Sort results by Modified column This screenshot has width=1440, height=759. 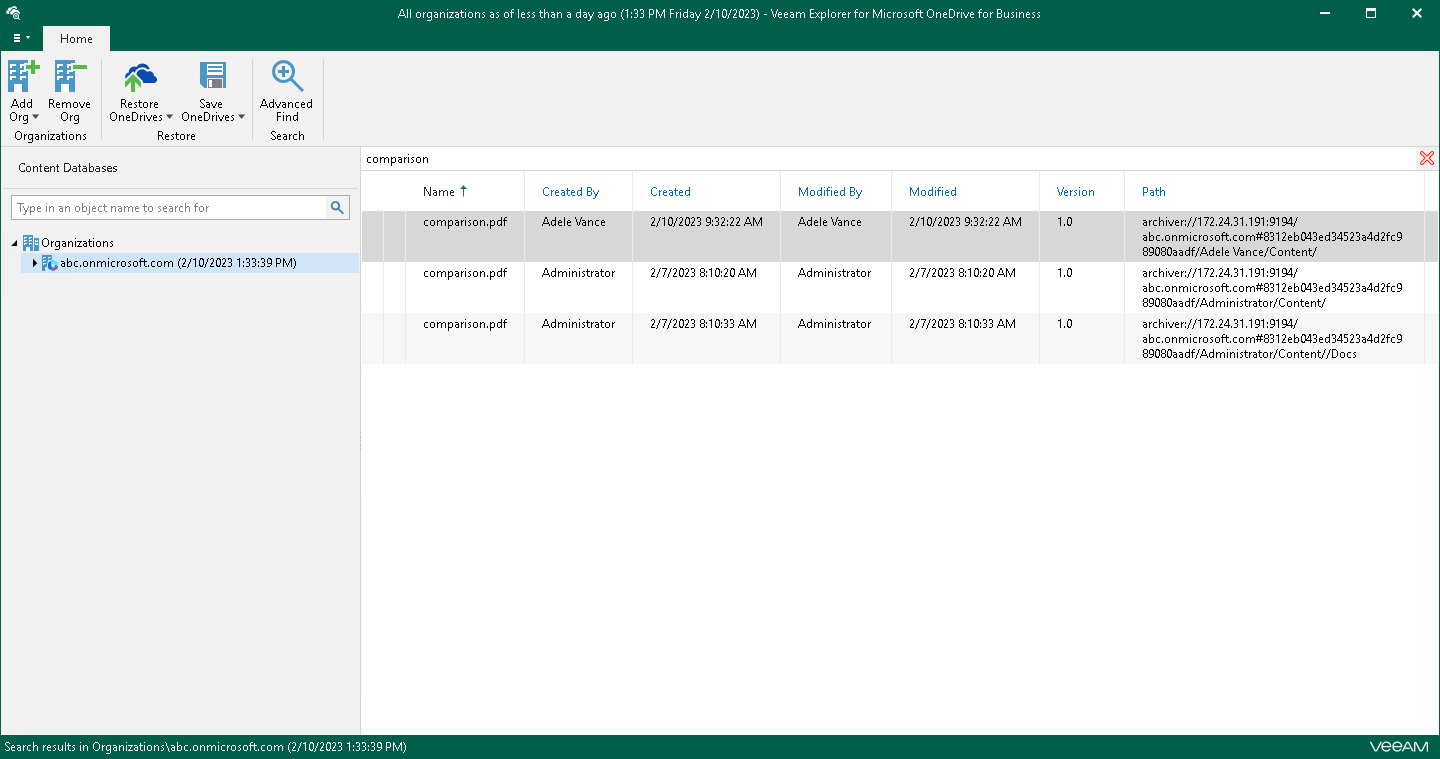click(933, 192)
